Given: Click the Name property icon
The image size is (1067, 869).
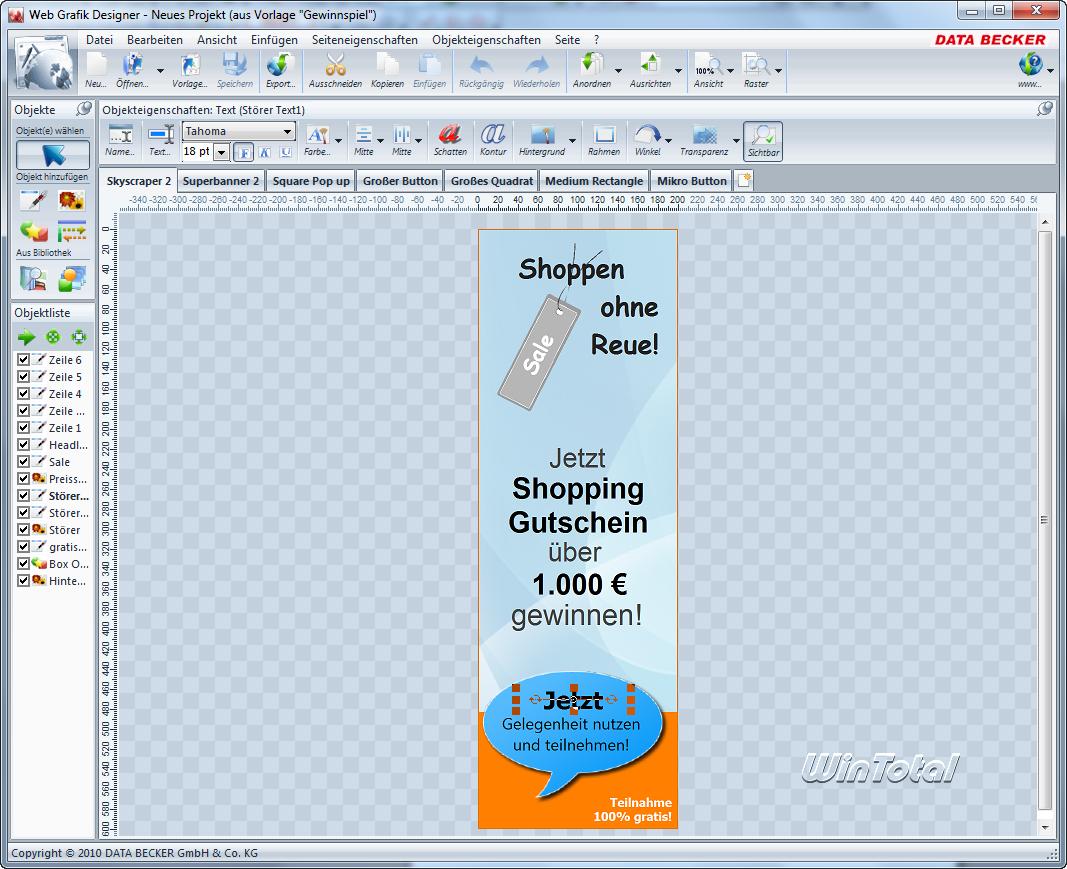Looking at the screenshot, I should tap(120, 141).
